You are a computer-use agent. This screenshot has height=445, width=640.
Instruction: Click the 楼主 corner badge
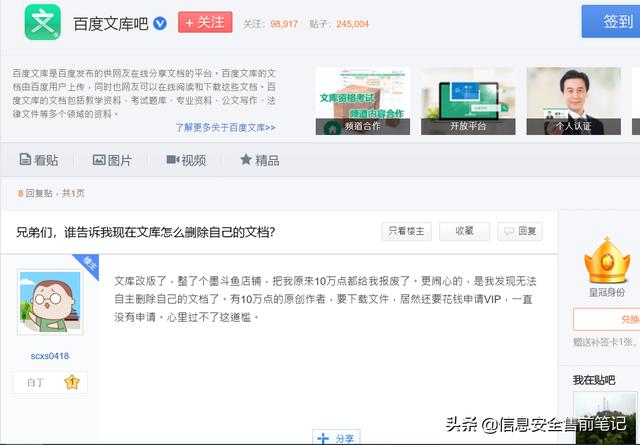(89, 264)
